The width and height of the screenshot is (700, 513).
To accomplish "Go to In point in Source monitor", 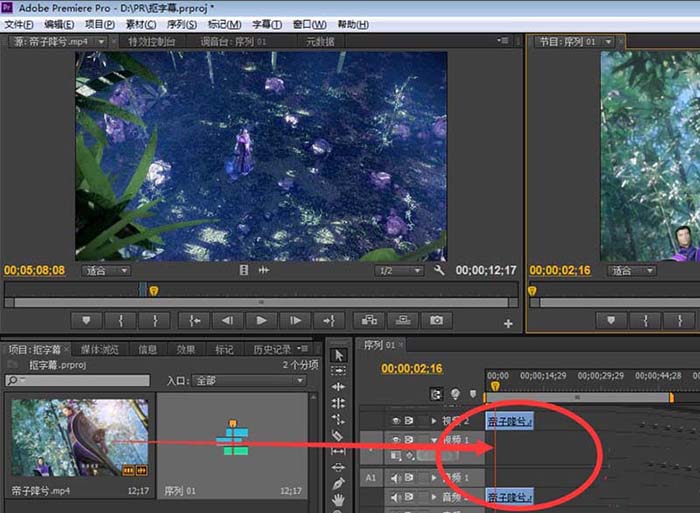I will [x=194, y=321].
